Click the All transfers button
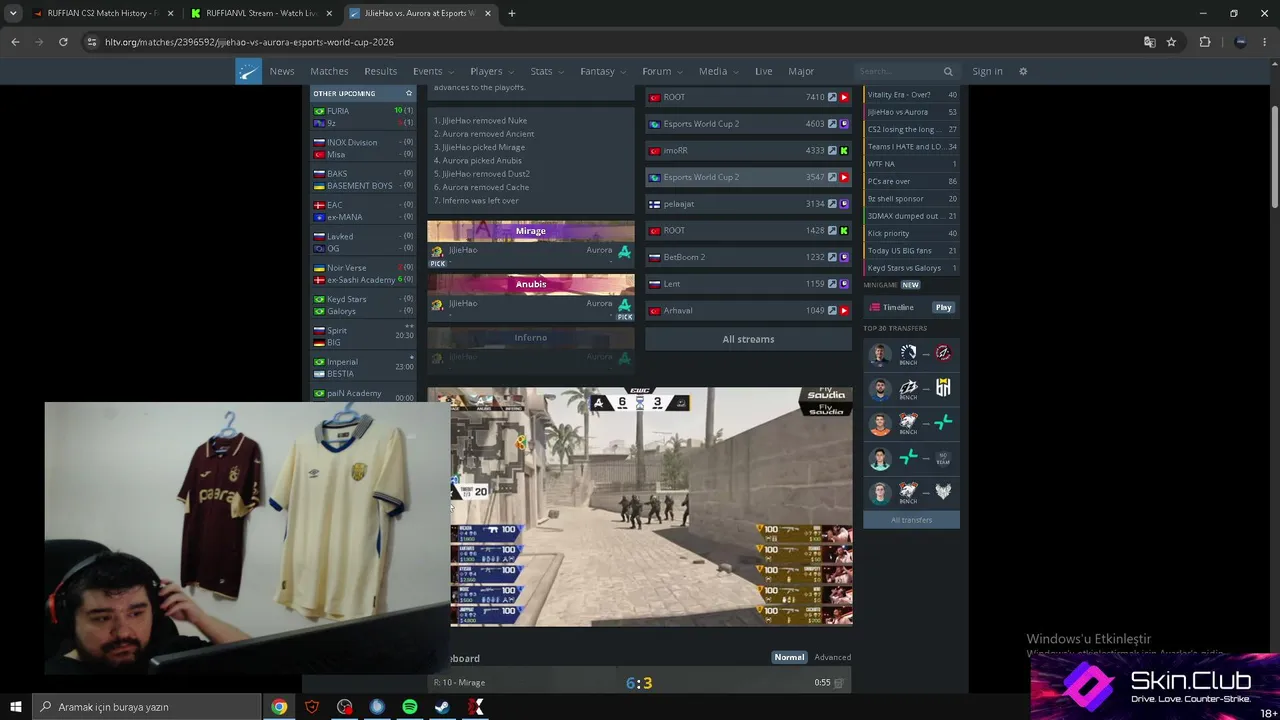 (911, 520)
